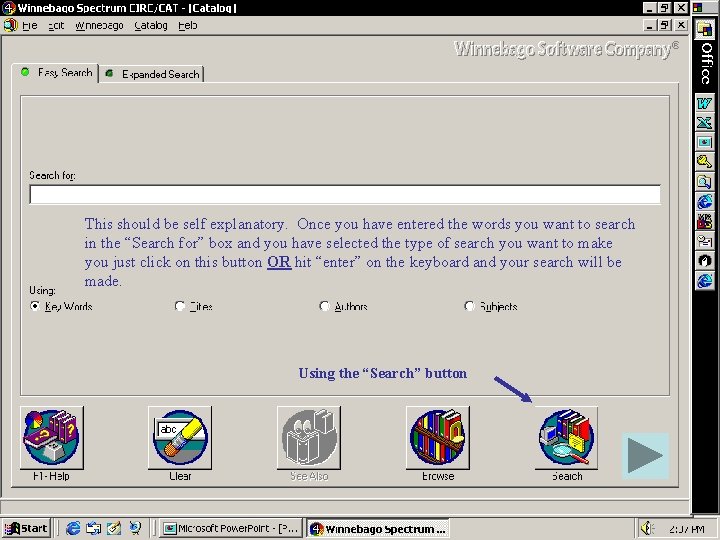Select the Subjects radio button
720x540 pixels.
point(469,306)
